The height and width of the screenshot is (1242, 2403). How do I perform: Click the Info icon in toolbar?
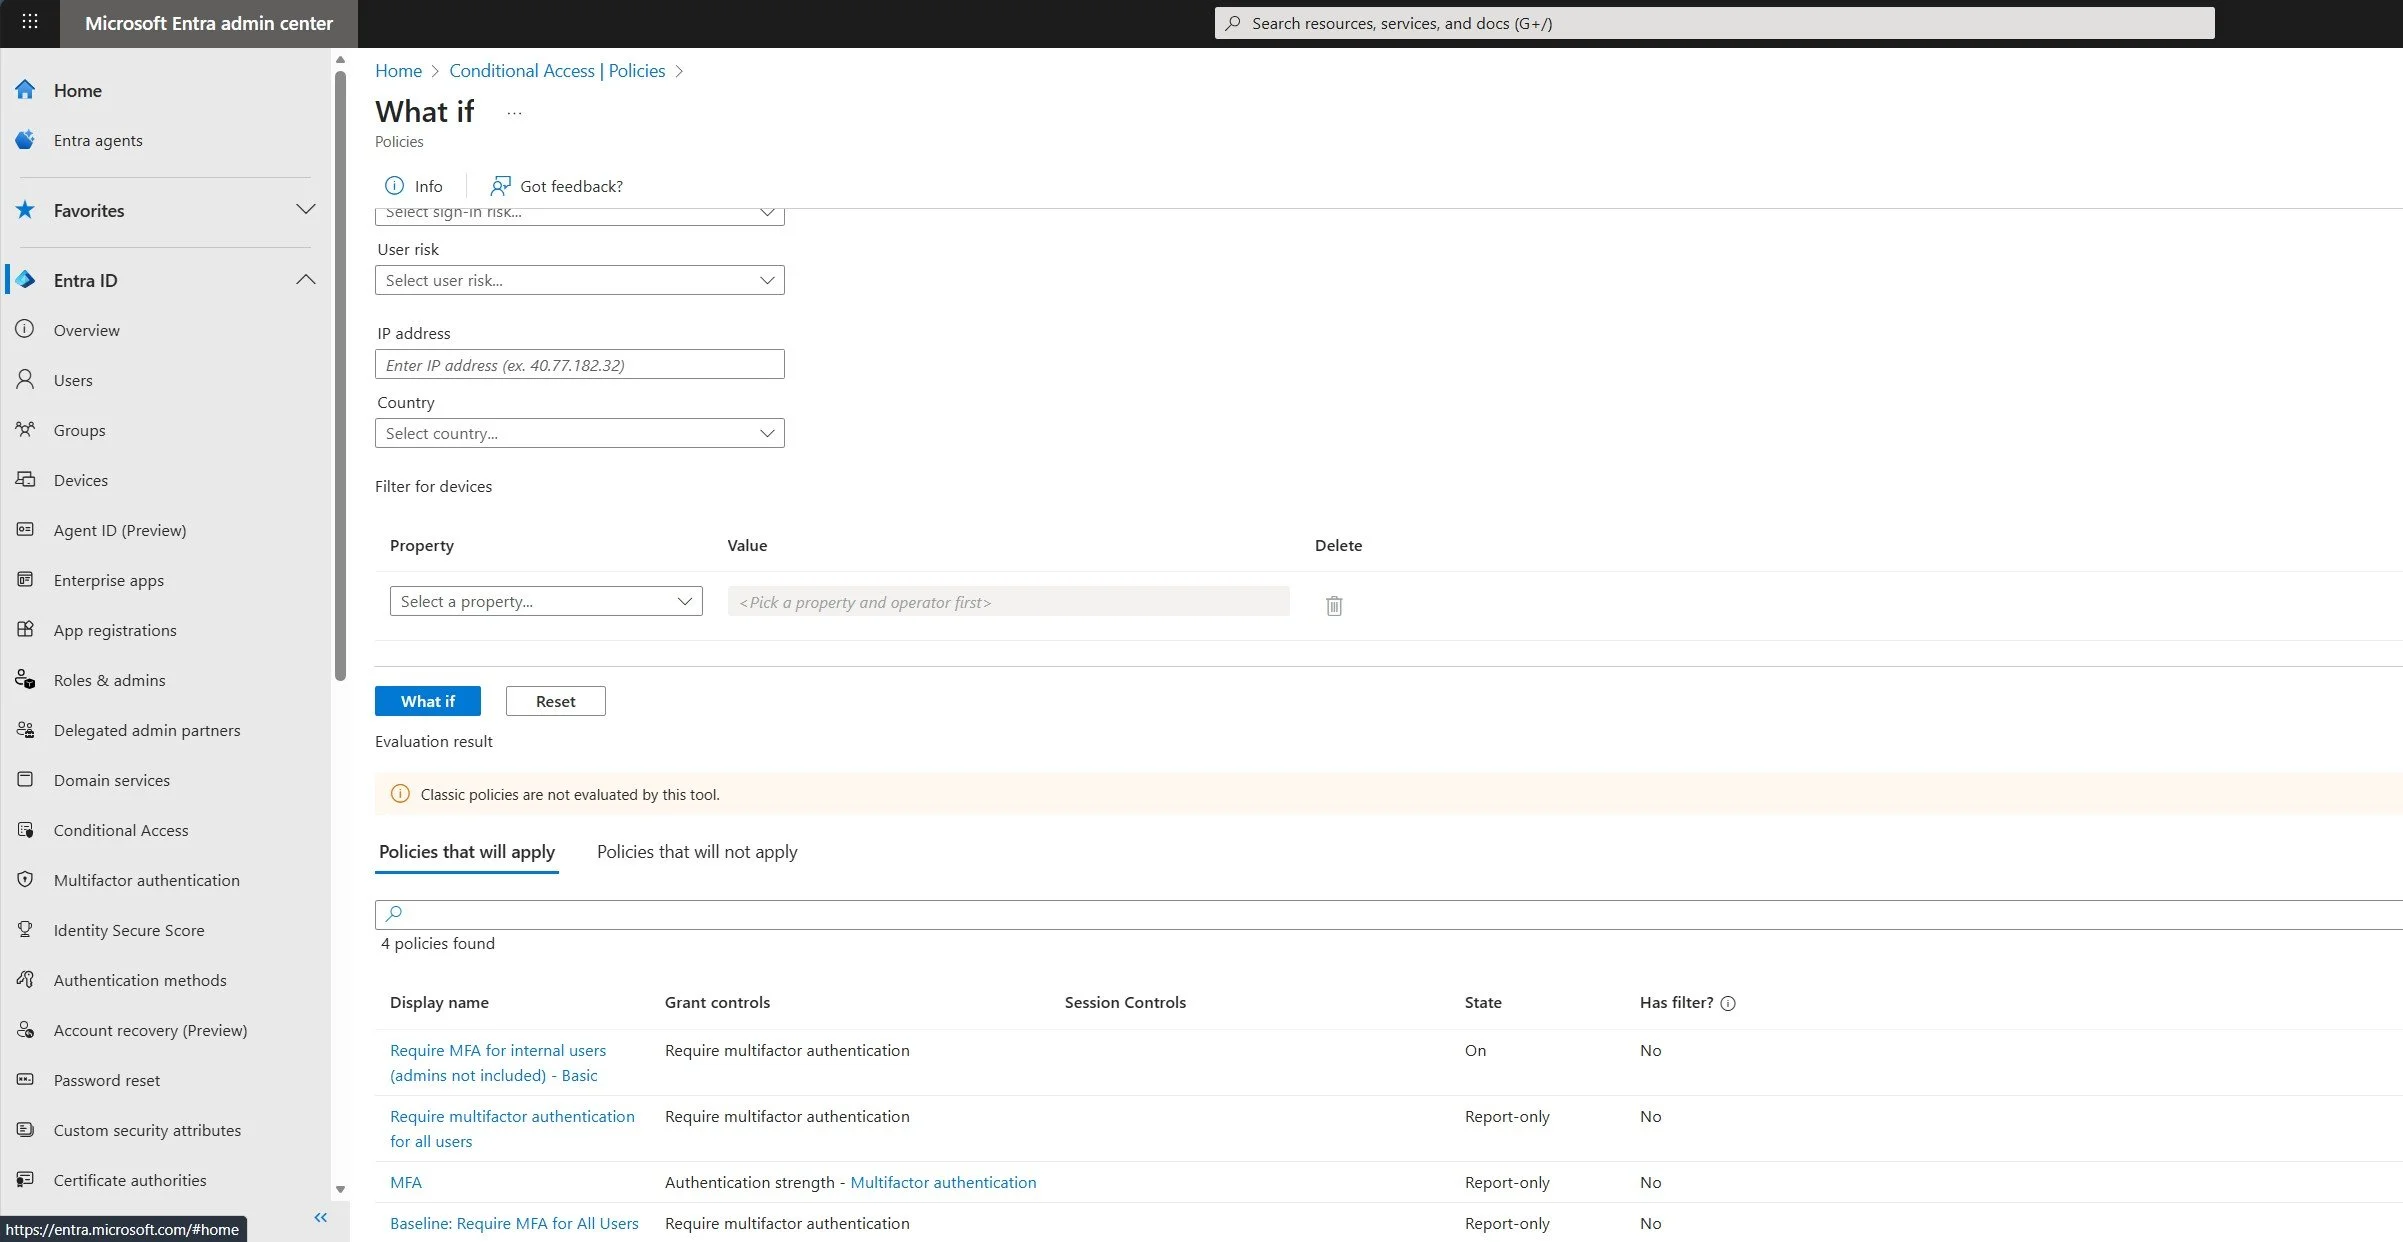point(395,186)
